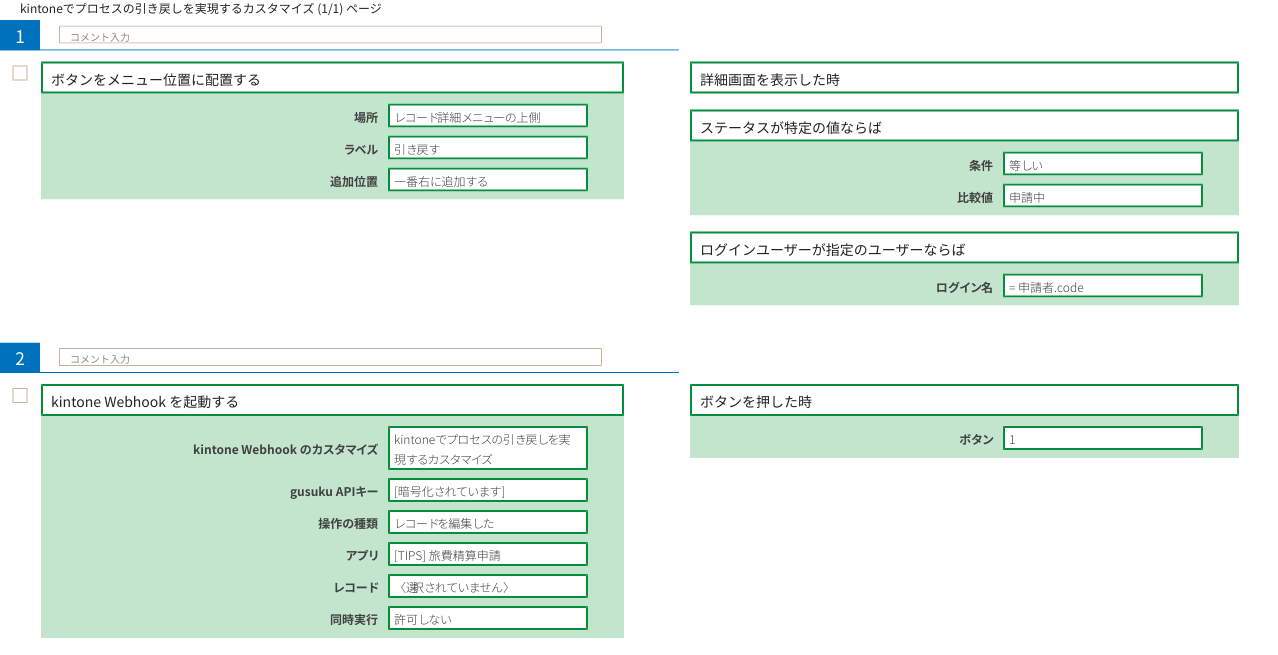Open the ボタンをメニュー位置に配置する action header

[332, 78]
